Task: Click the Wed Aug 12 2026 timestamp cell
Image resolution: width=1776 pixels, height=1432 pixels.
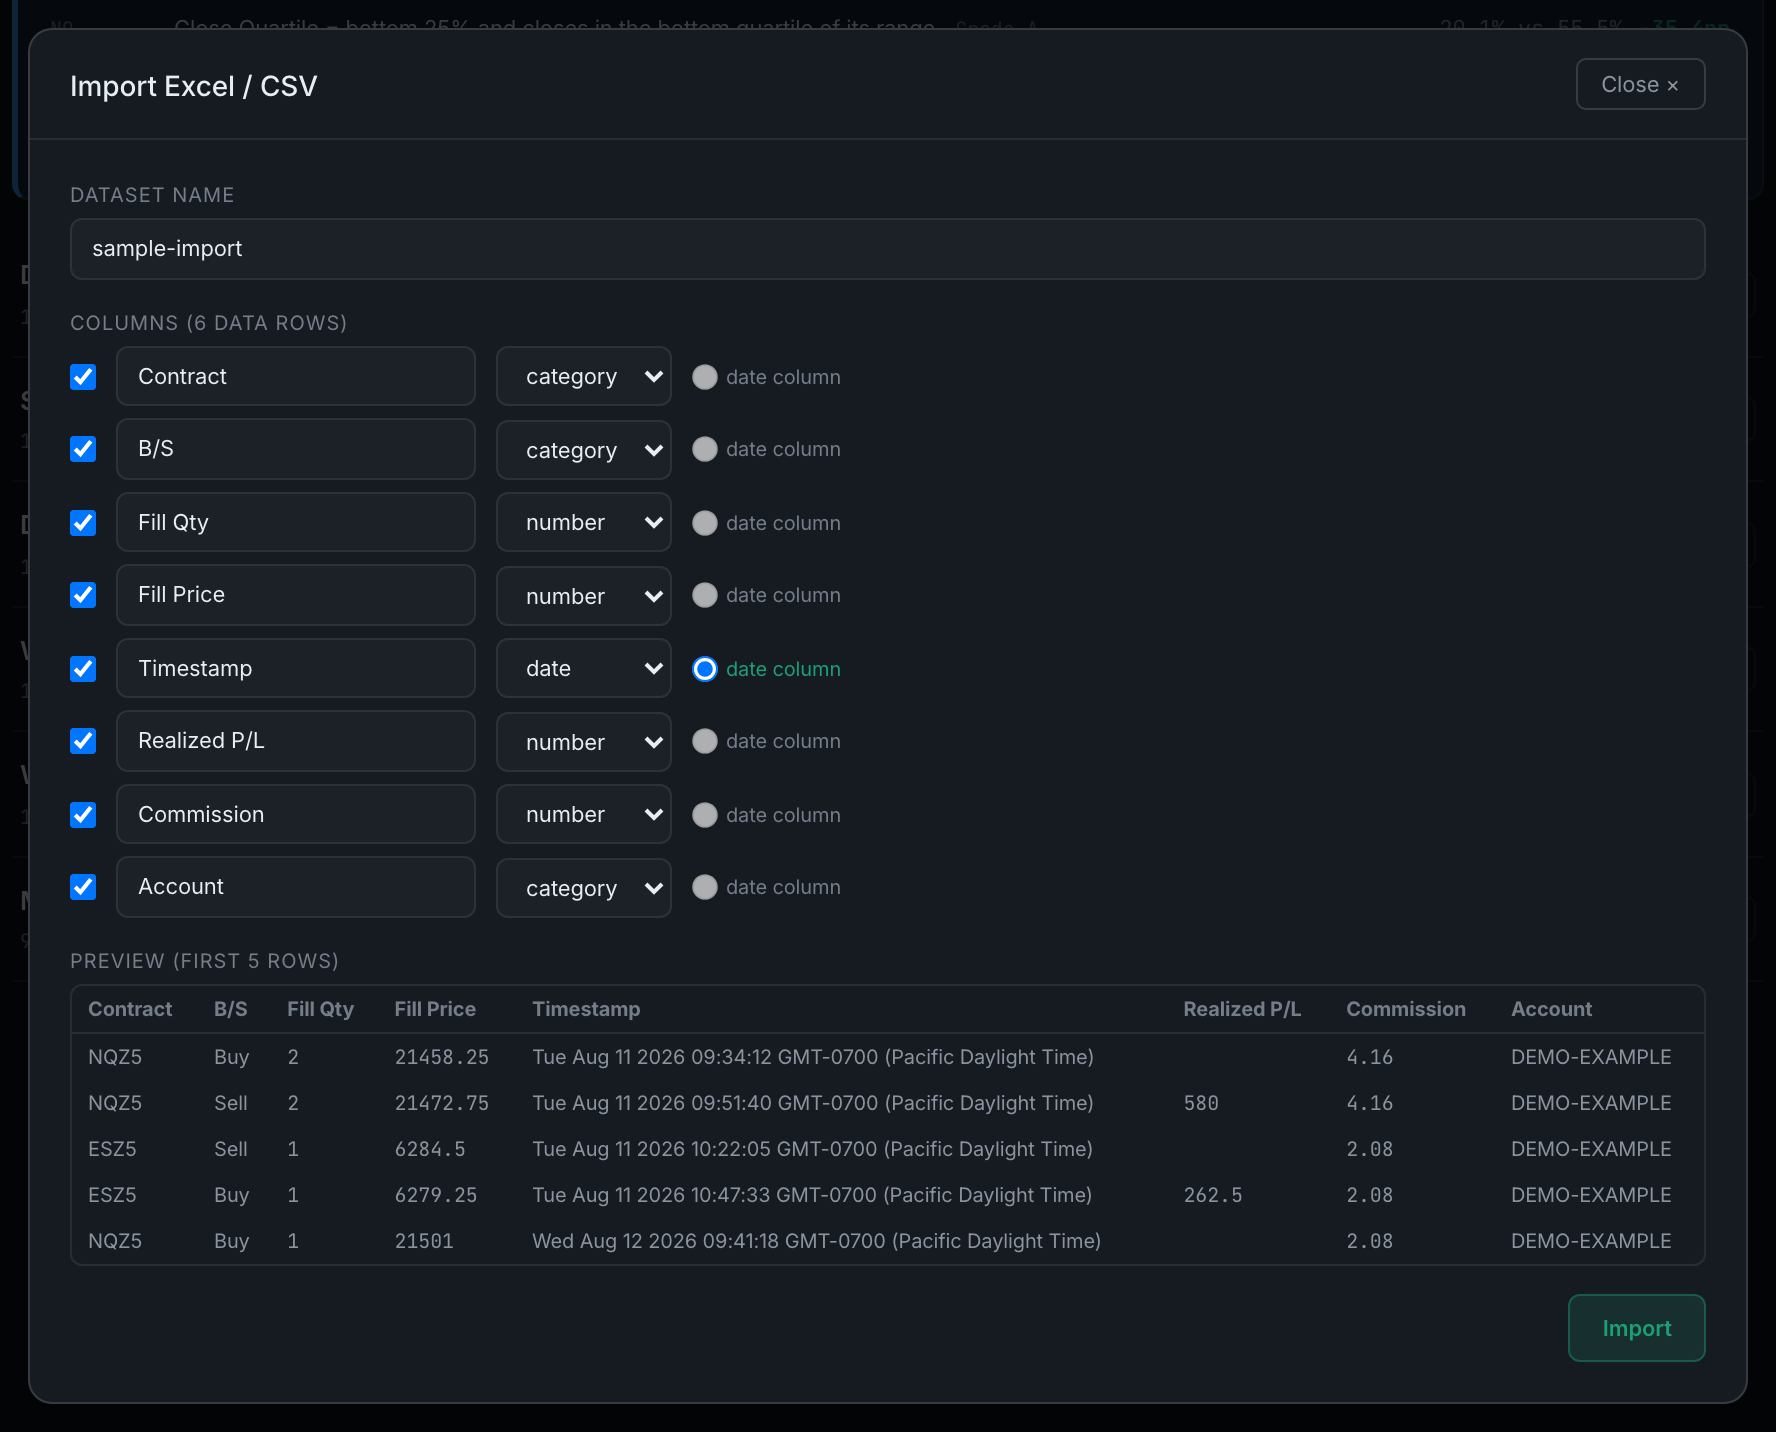Action: click(816, 1241)
